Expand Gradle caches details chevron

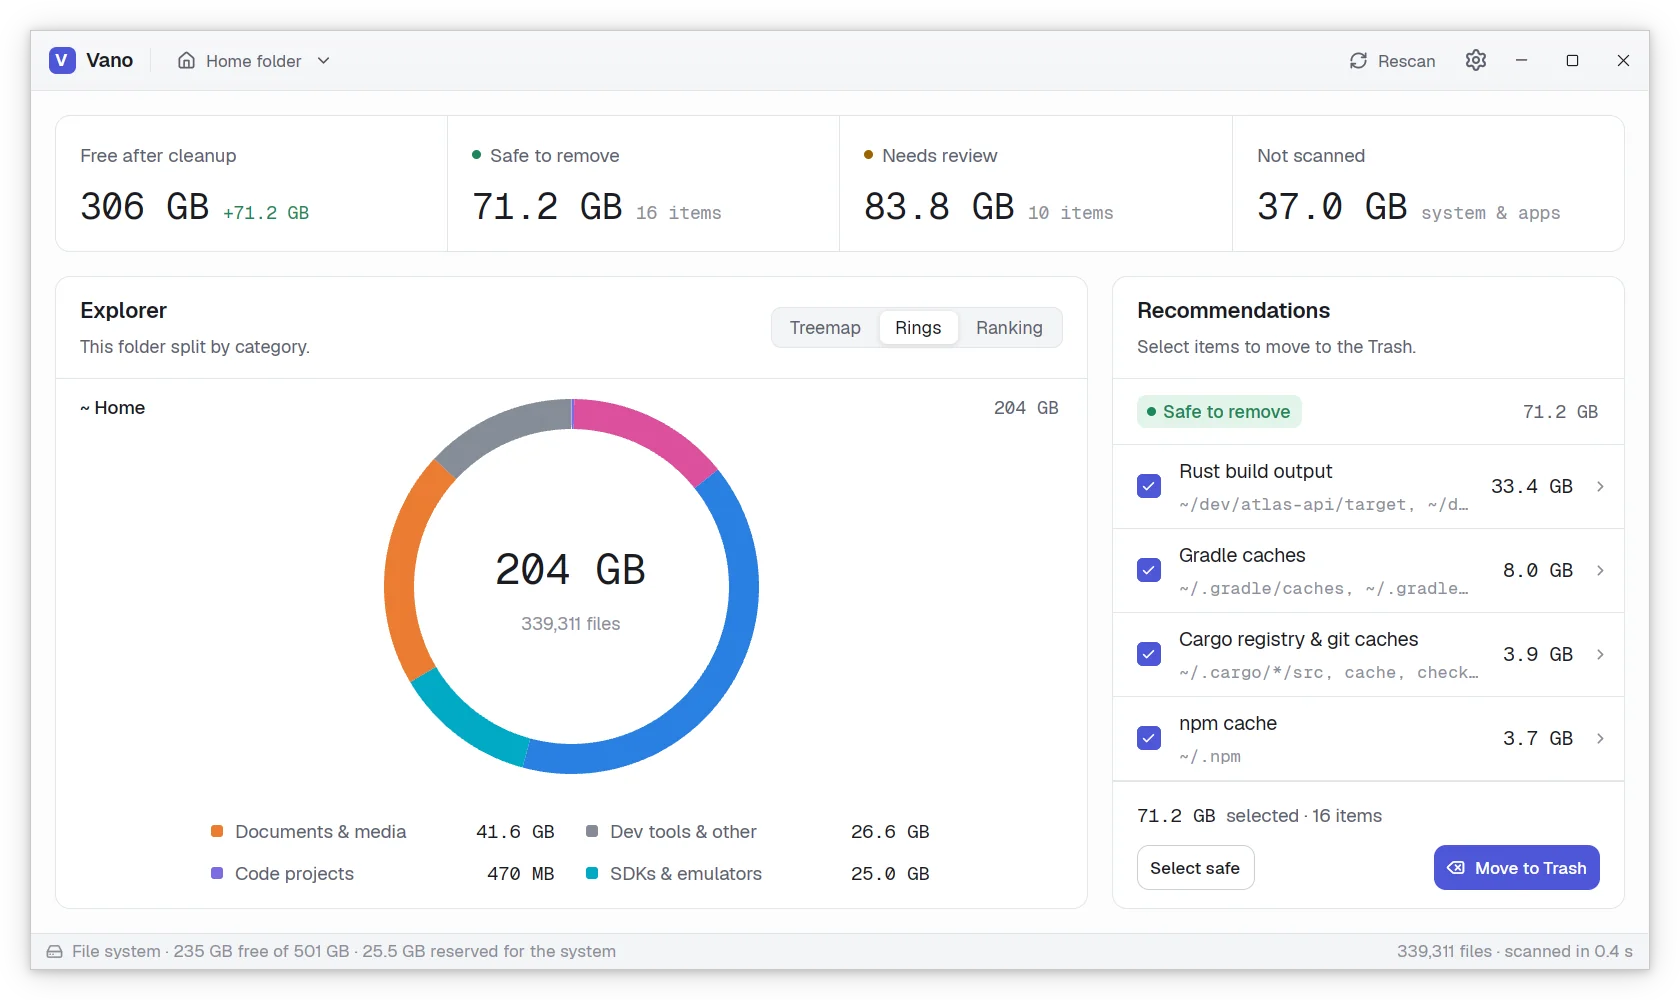pos(1600,570)
